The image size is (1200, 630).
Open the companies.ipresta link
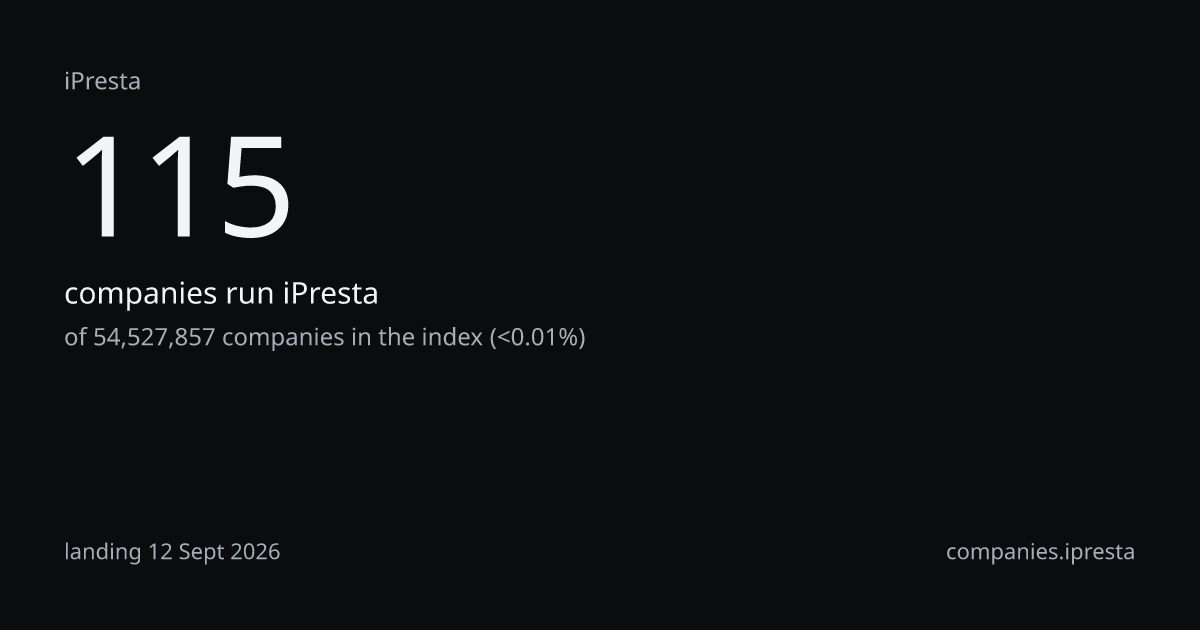pyautogui.click(x=1040, y=552)
